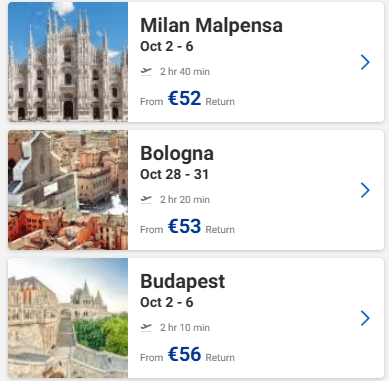Click the Oct 2 - 6 dates for Milan Malpensa
The height and width of the screenshot is (381, 389).
[x=167, y=46]
